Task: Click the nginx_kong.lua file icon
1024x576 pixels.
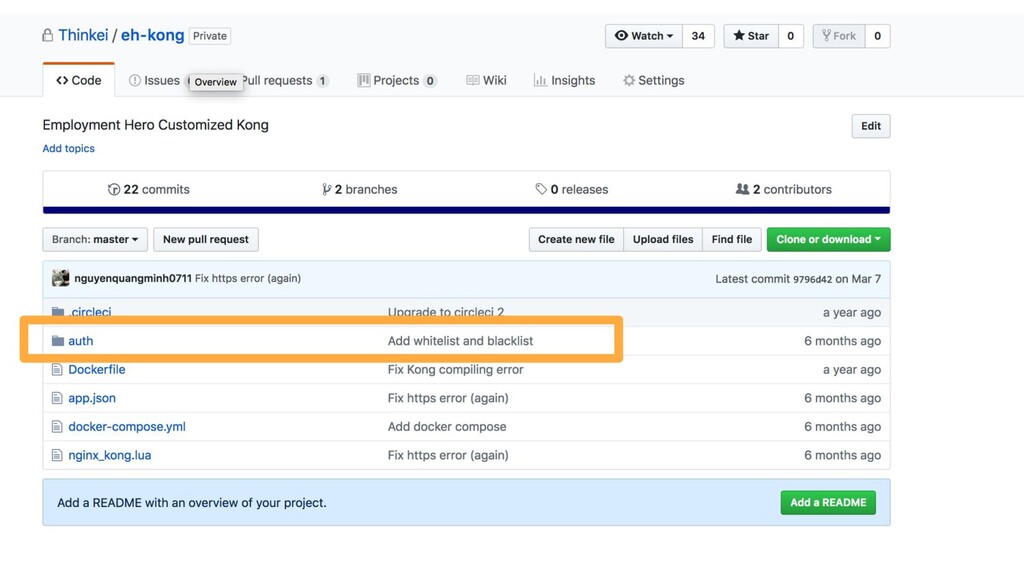Action: (57, 455)
